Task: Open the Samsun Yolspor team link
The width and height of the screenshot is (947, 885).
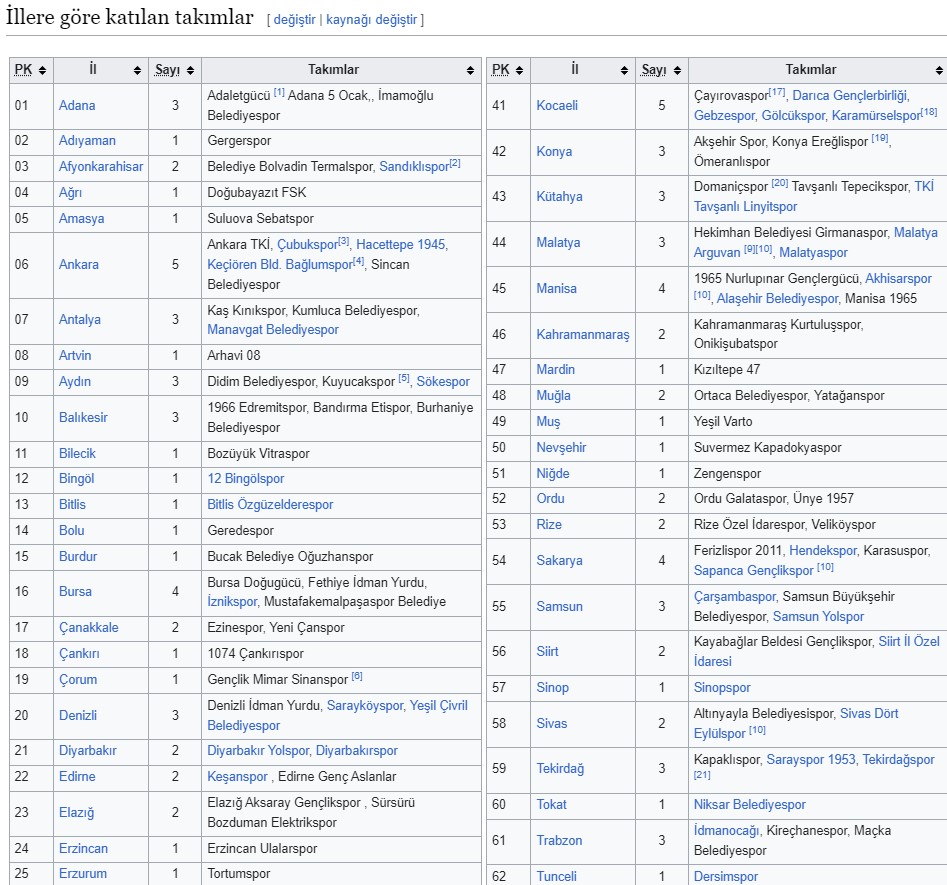Action: point(818,617)
